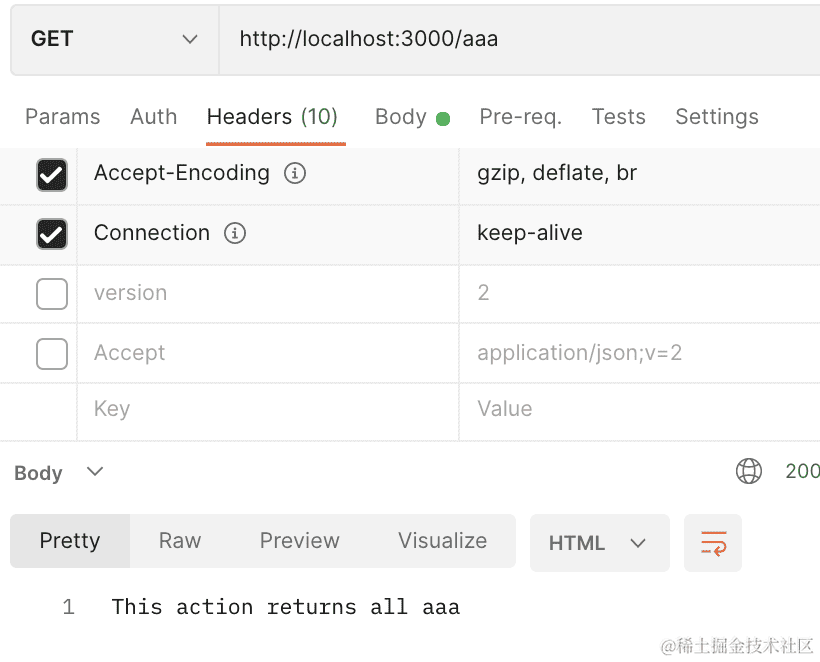Open the GET method dropdown
Screen dimensions: 820x662
tap(114, 39)
